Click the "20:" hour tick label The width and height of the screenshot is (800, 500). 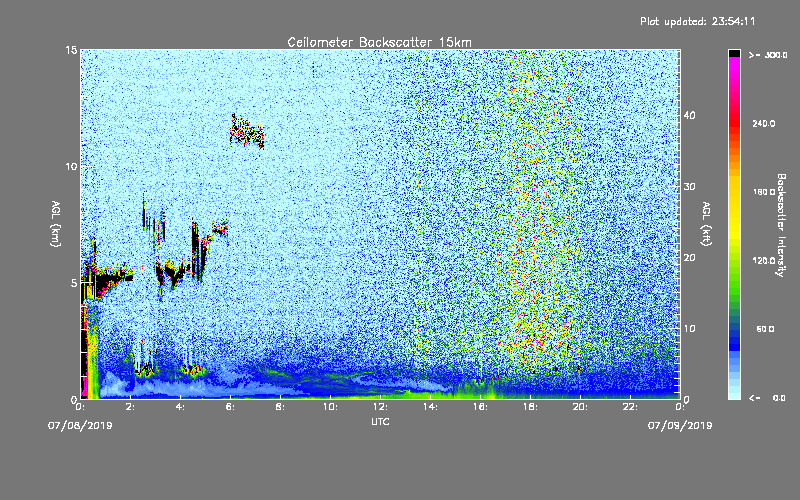click(580, 407)
